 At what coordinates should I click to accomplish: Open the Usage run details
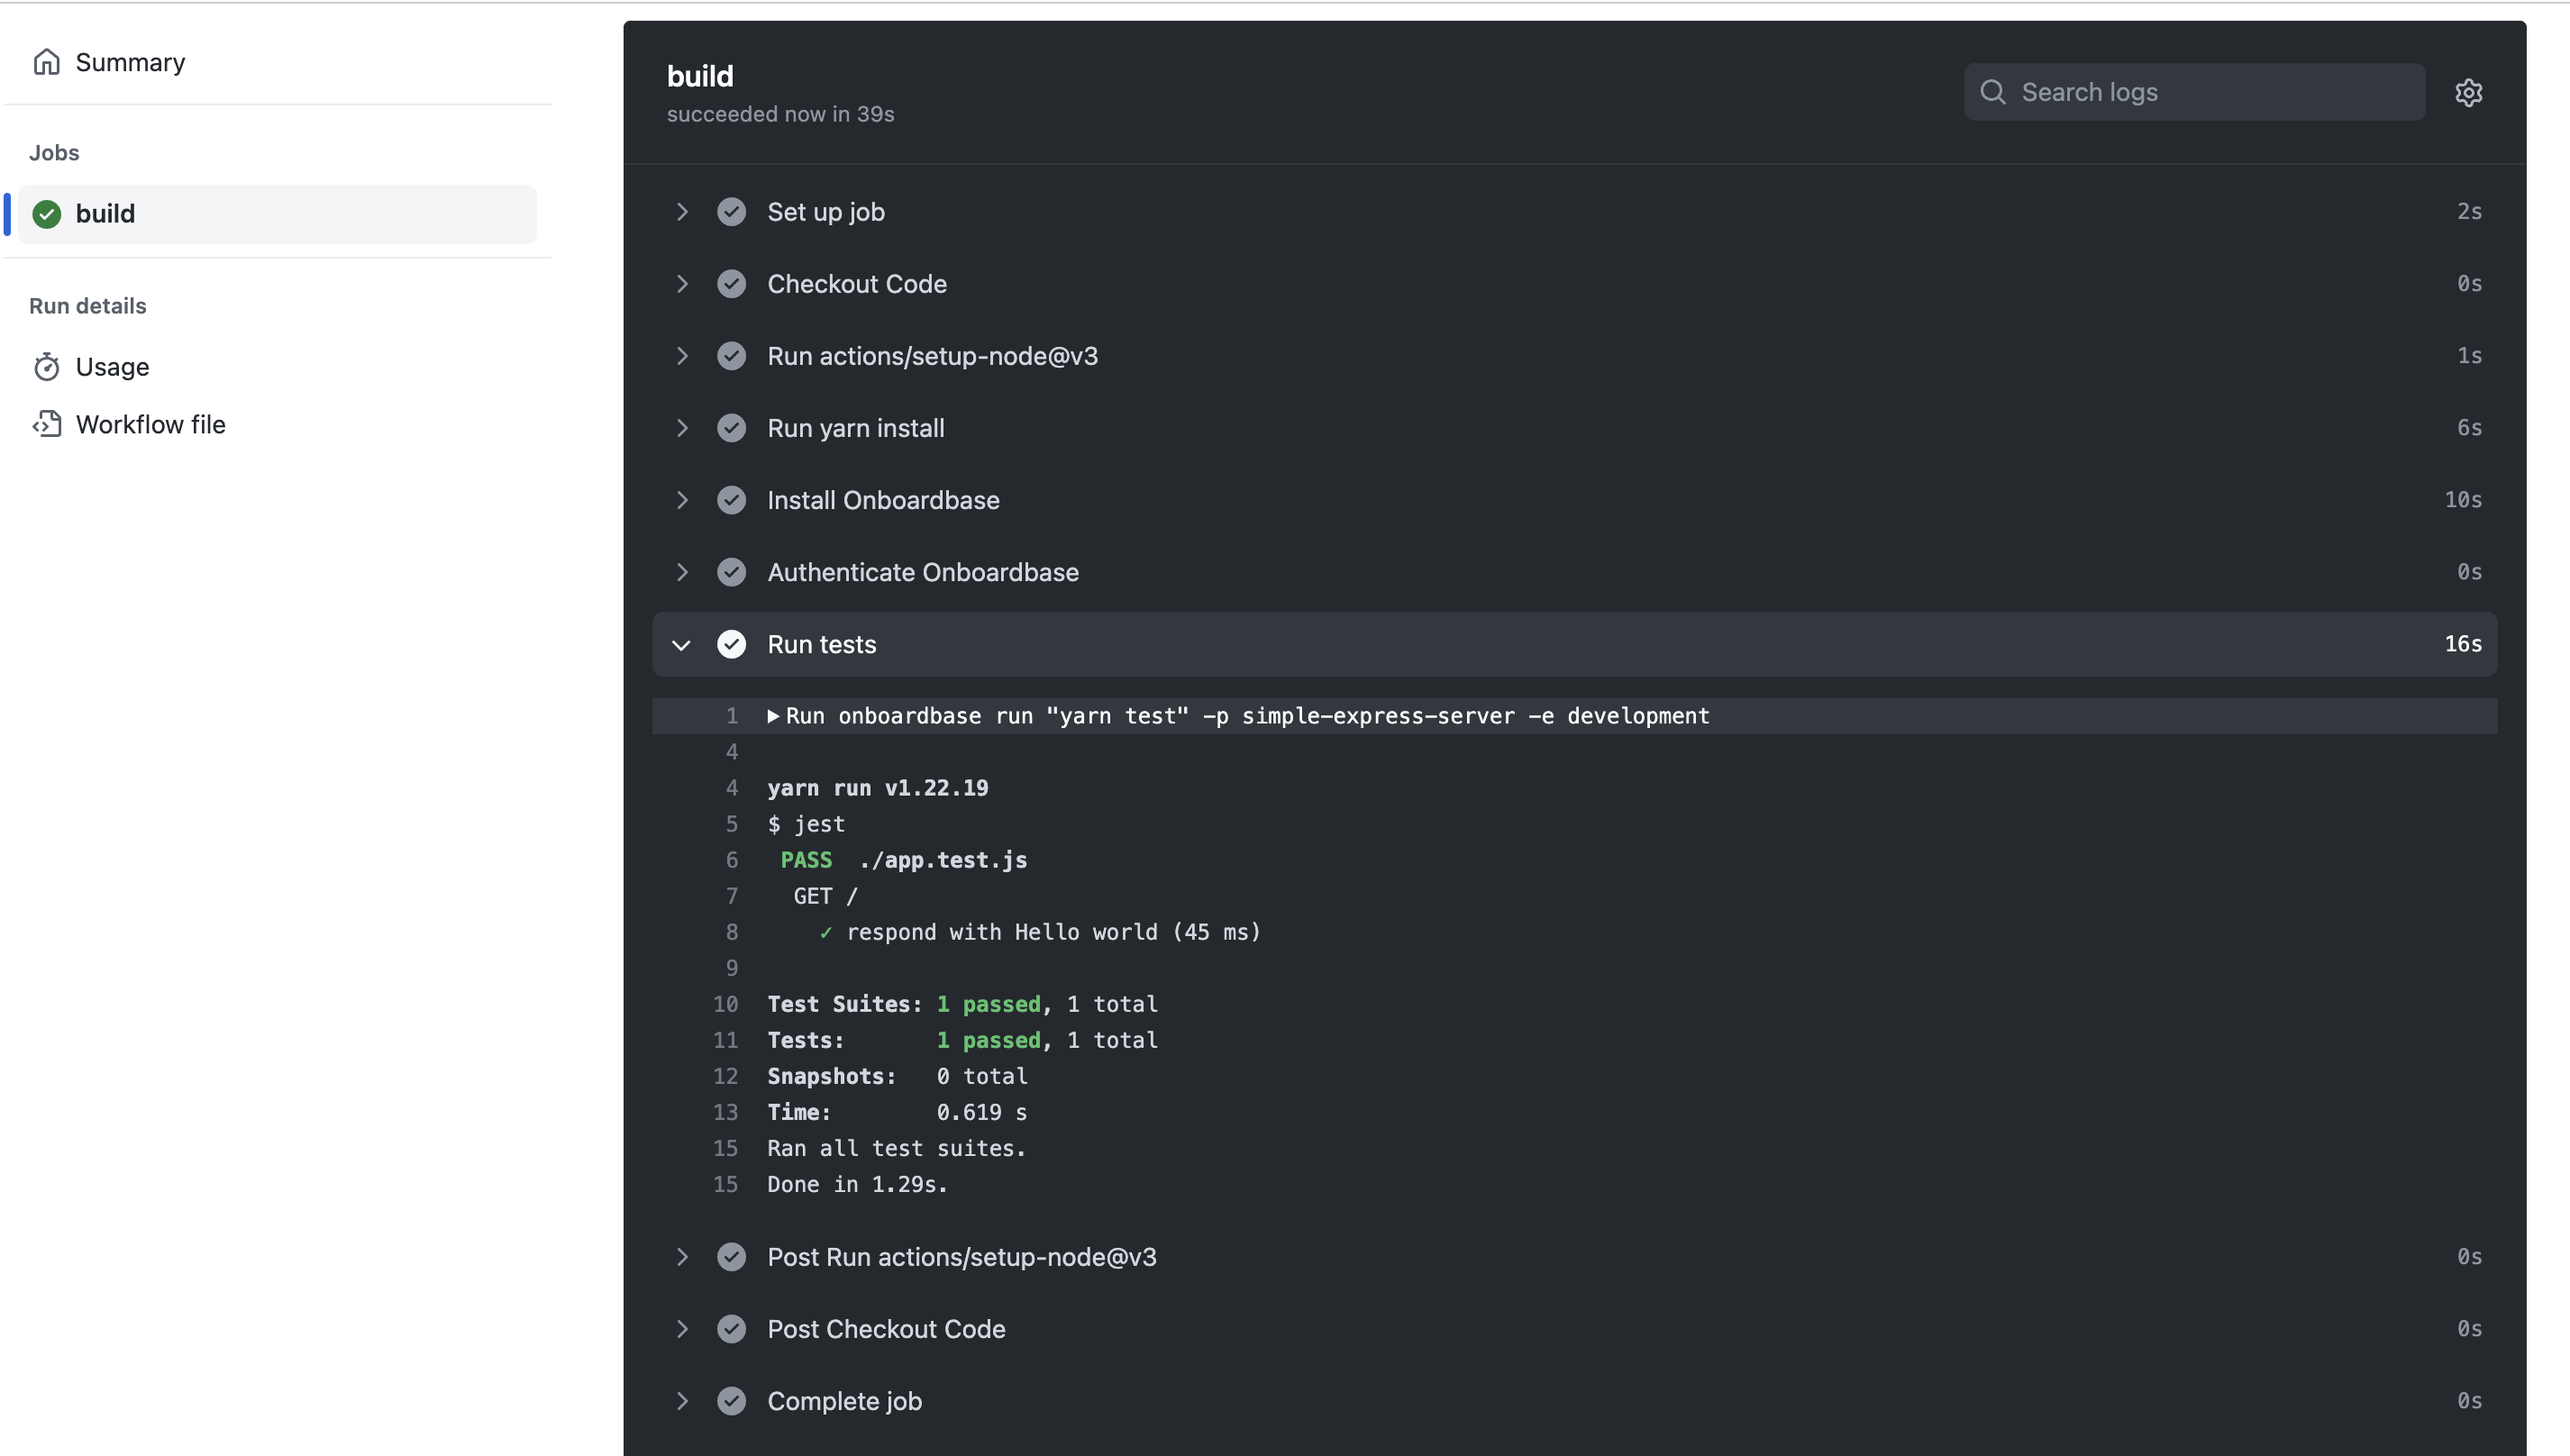pyautogui.click(x=112, y=367)
